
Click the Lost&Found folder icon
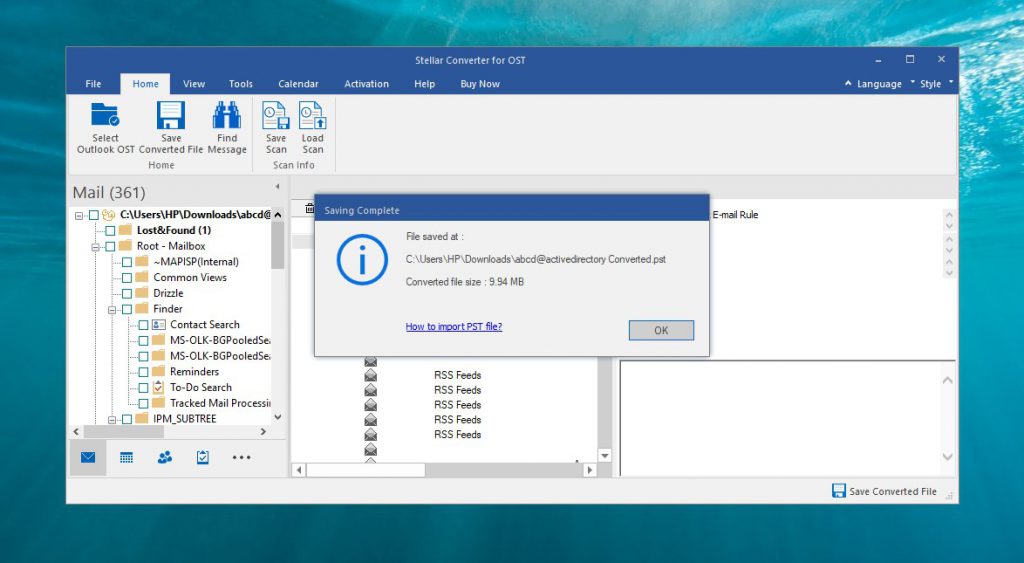click(x=125, y=230)
